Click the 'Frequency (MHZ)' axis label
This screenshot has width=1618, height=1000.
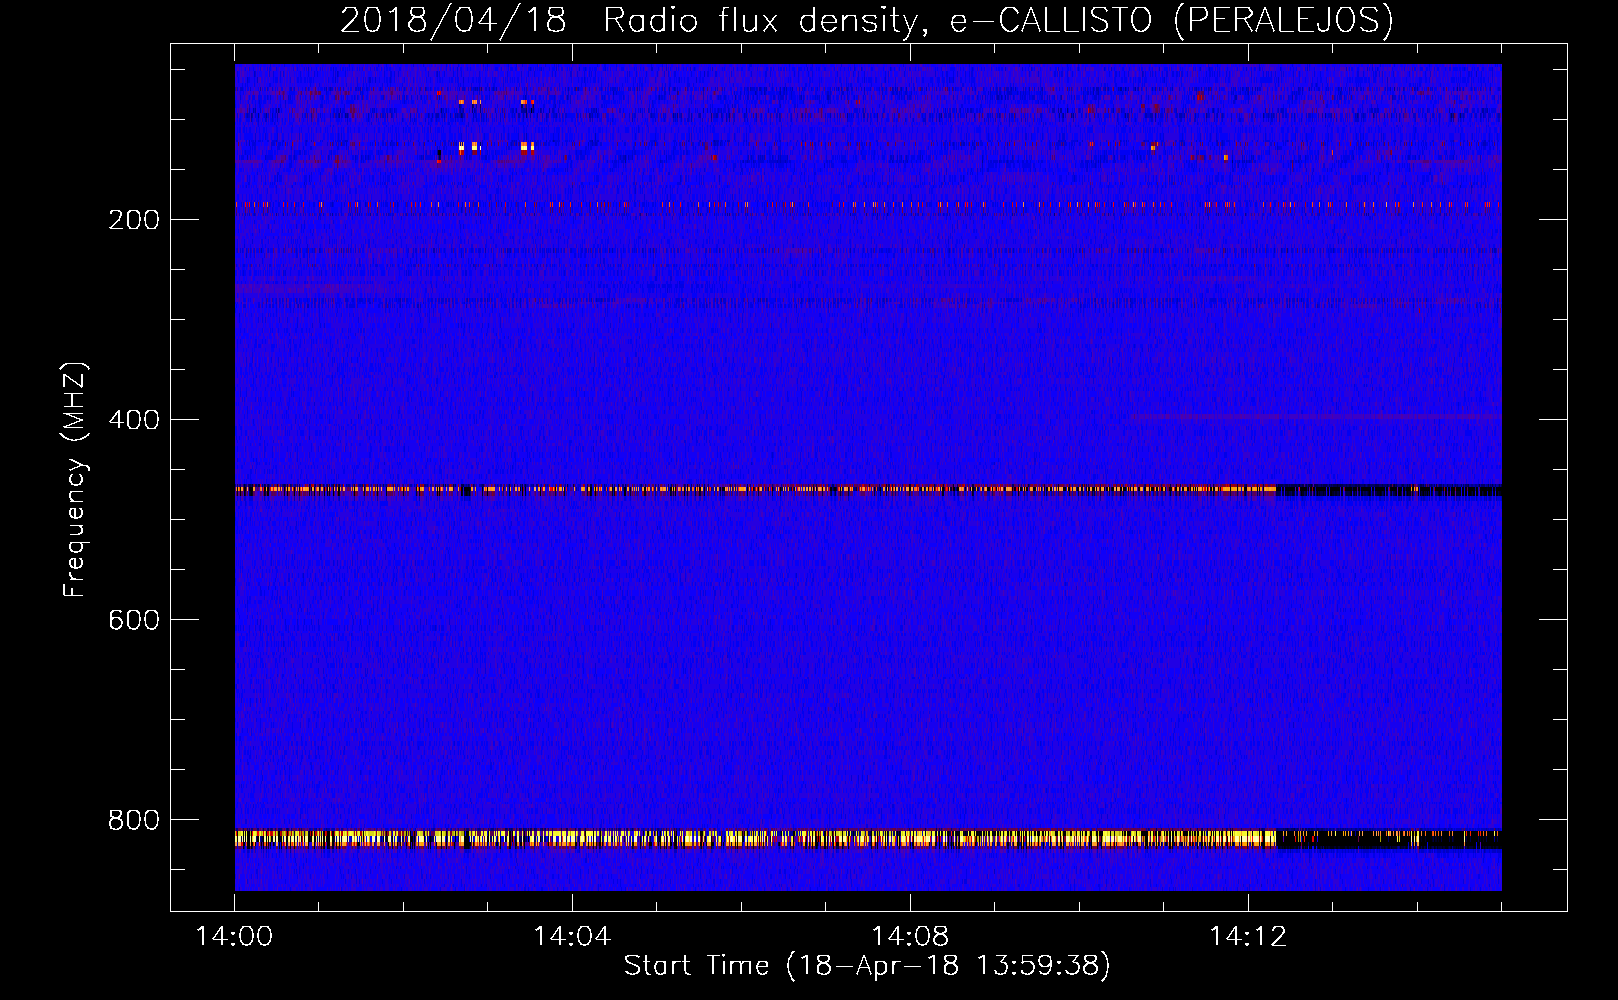pos(75,480)
